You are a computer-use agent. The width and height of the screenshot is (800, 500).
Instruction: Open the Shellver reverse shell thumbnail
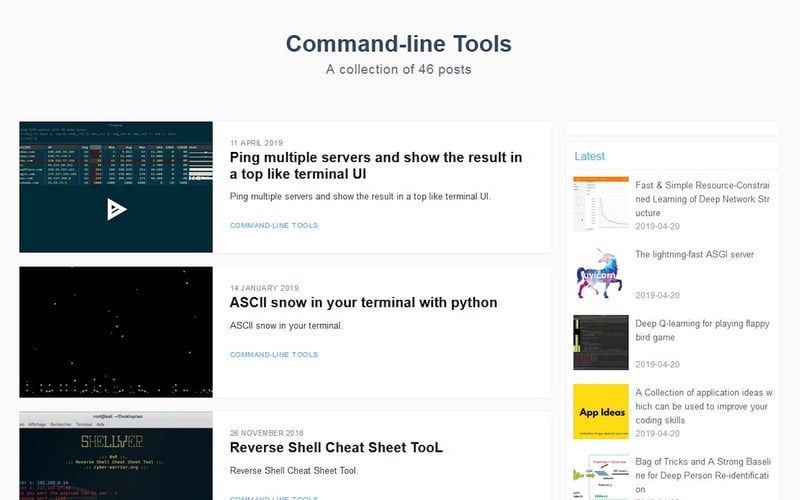(116, 456)
